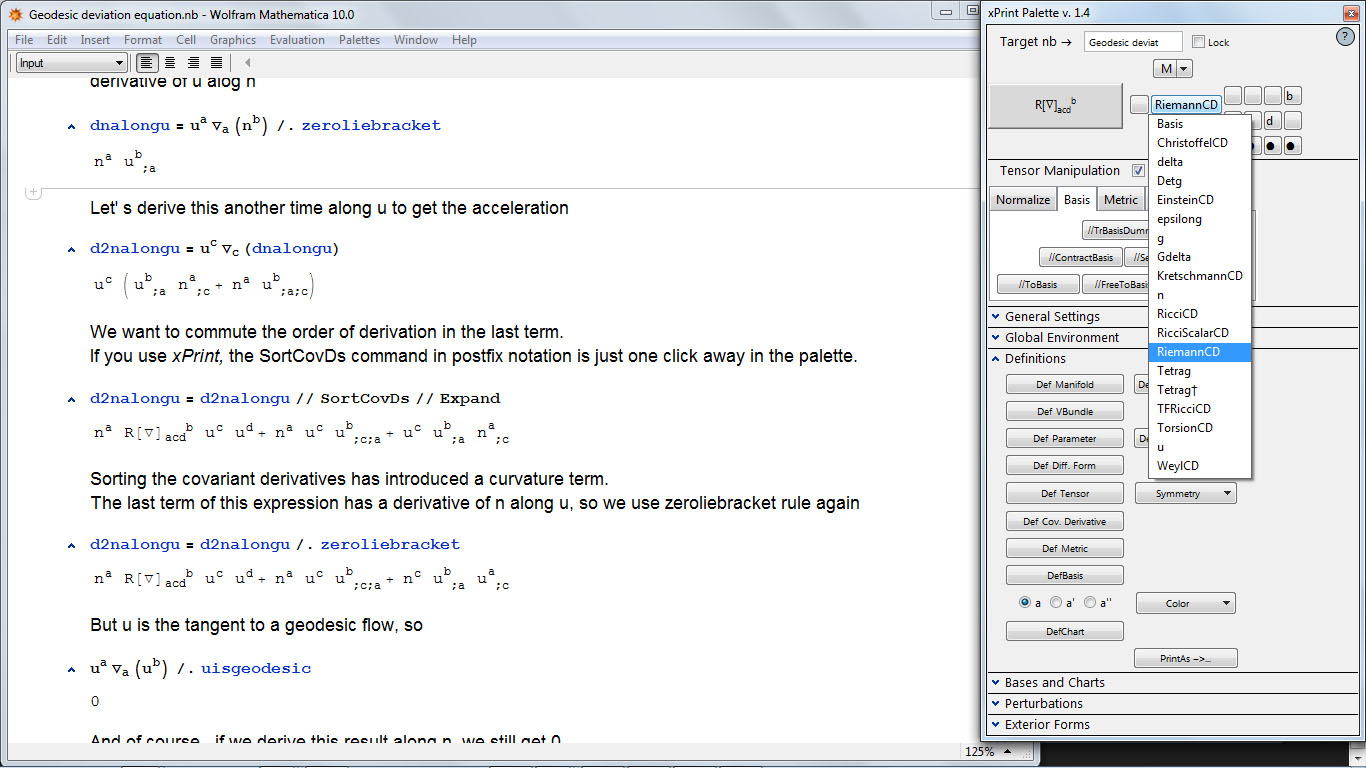Image resolution: width=1366 pixels, height=768 pixels.
Task: Click caret icon beside dnalongu input cell
Action: (x=71, y=127)
